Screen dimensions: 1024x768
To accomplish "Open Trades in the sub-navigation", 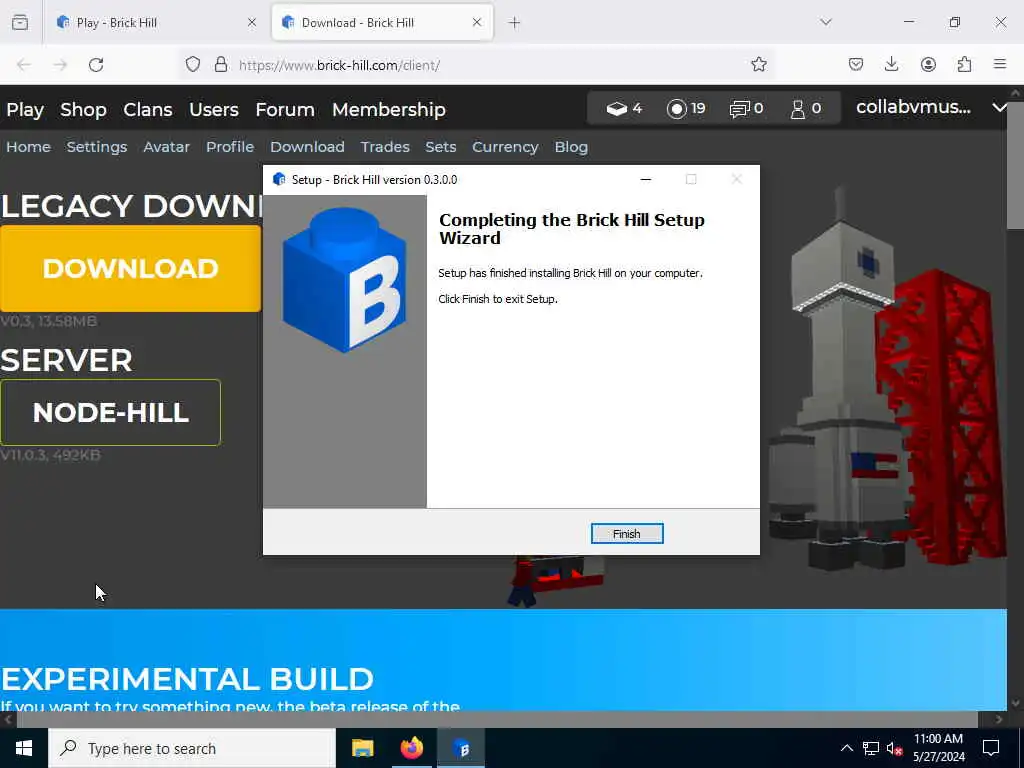I will pos(385,147).
